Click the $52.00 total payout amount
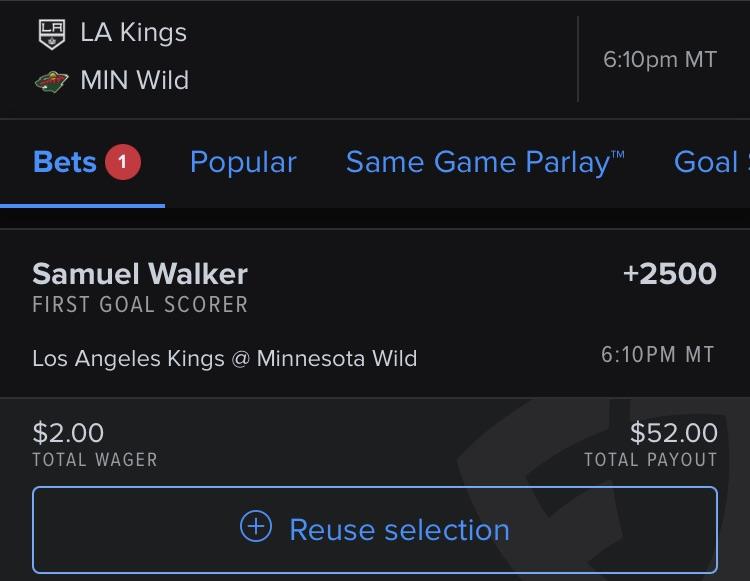Screen dimensions: 750x581 (x=673, y=432)
